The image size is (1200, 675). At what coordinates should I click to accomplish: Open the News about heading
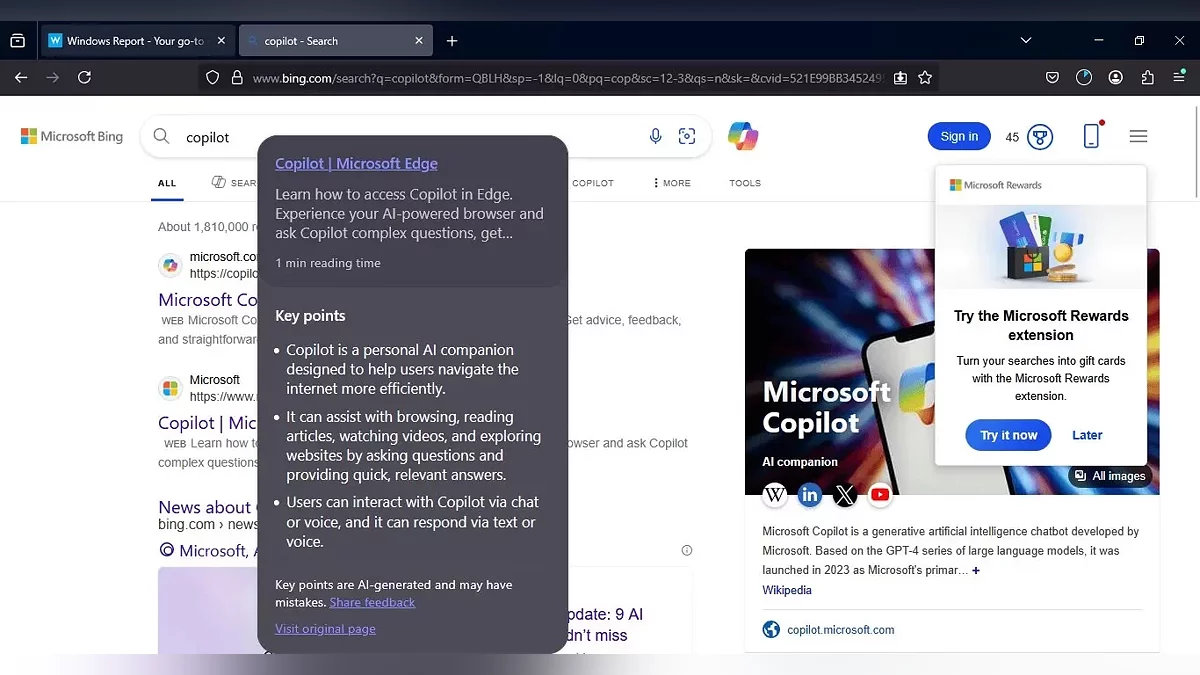coord(206,507)
